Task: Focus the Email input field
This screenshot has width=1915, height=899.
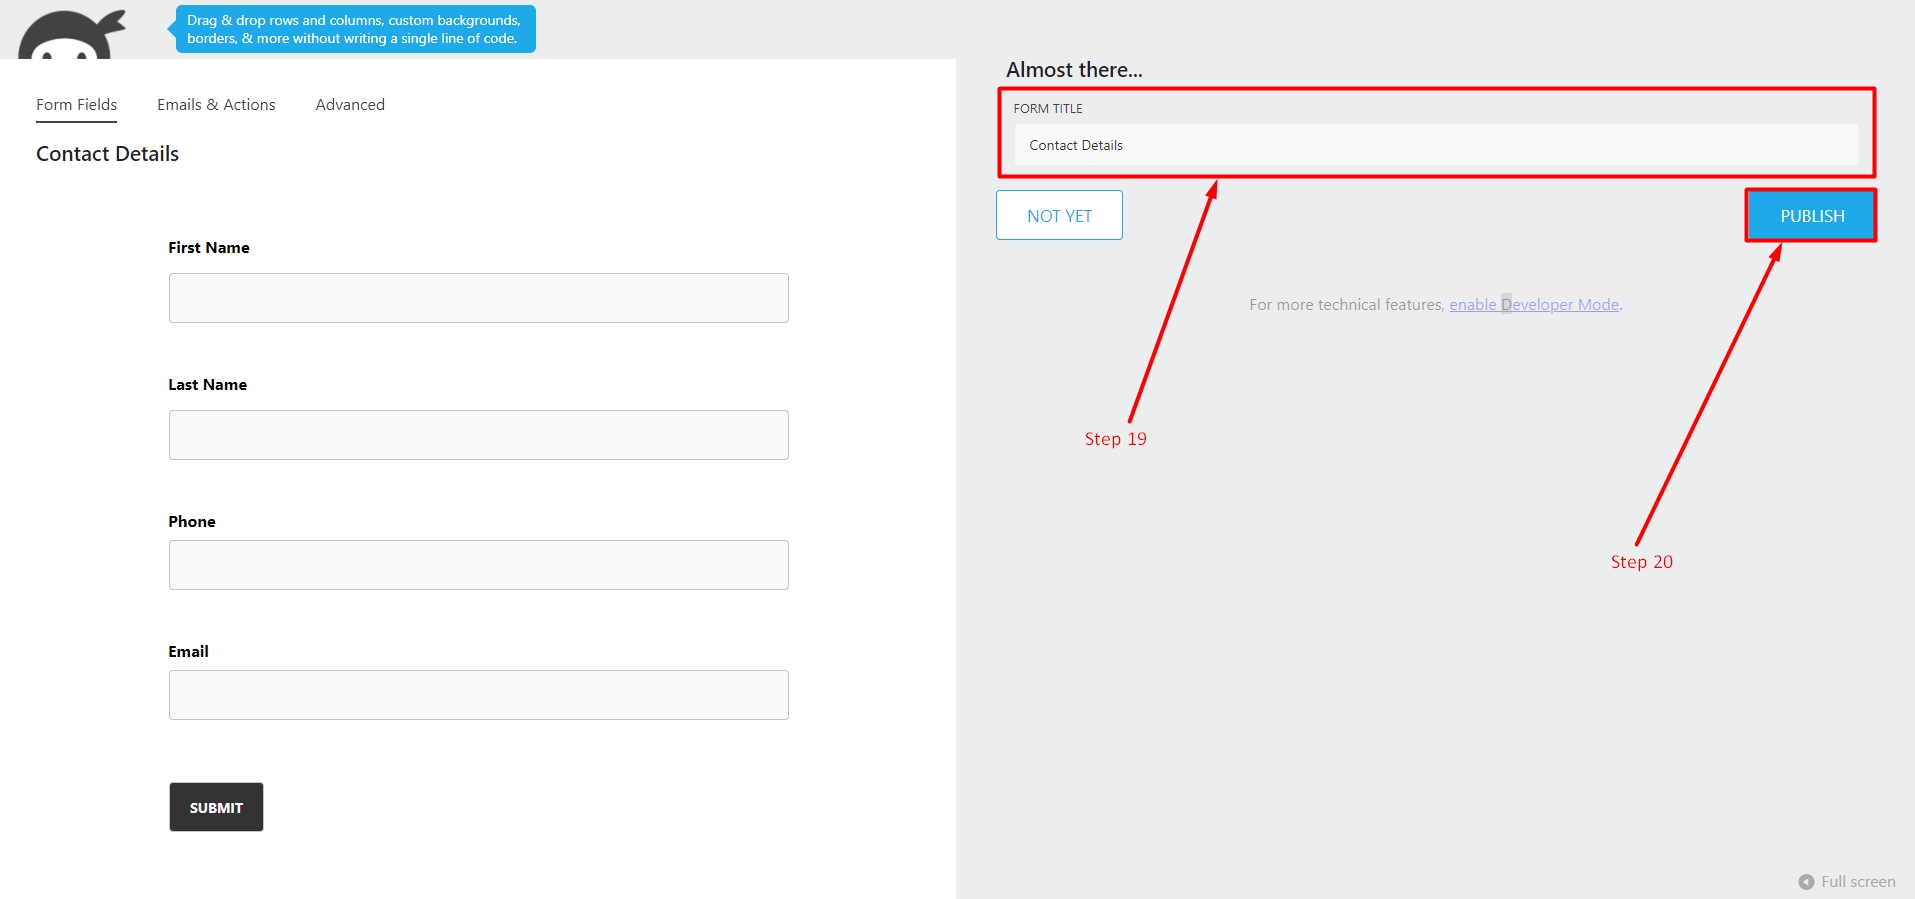Action: pos(479,695)
